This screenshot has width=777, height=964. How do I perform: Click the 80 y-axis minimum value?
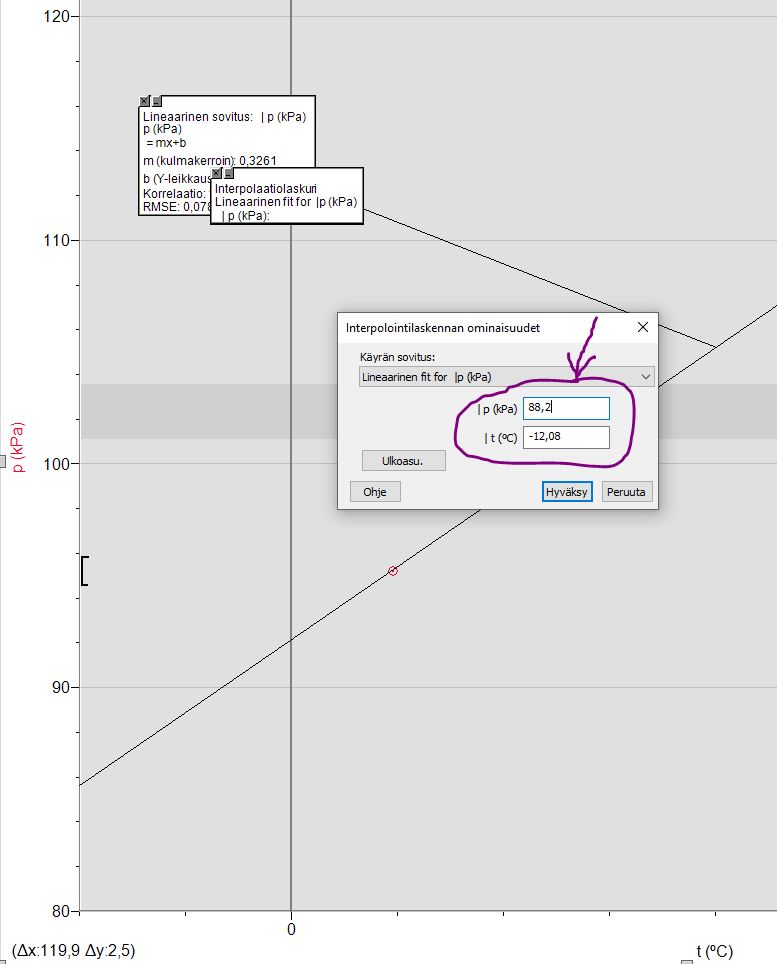coord(61,911)
